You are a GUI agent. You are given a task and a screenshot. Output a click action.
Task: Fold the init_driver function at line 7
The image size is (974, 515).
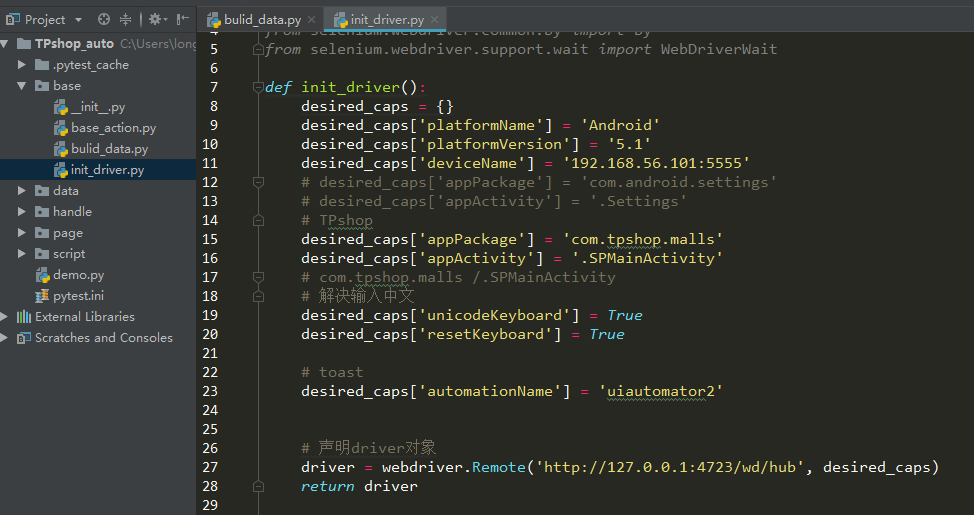[x=258, y=87]
